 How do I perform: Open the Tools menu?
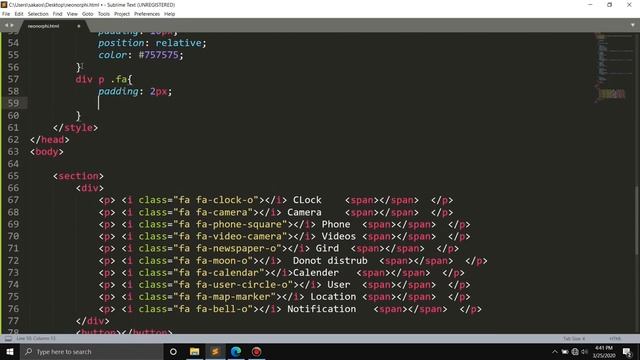(104, 14)
